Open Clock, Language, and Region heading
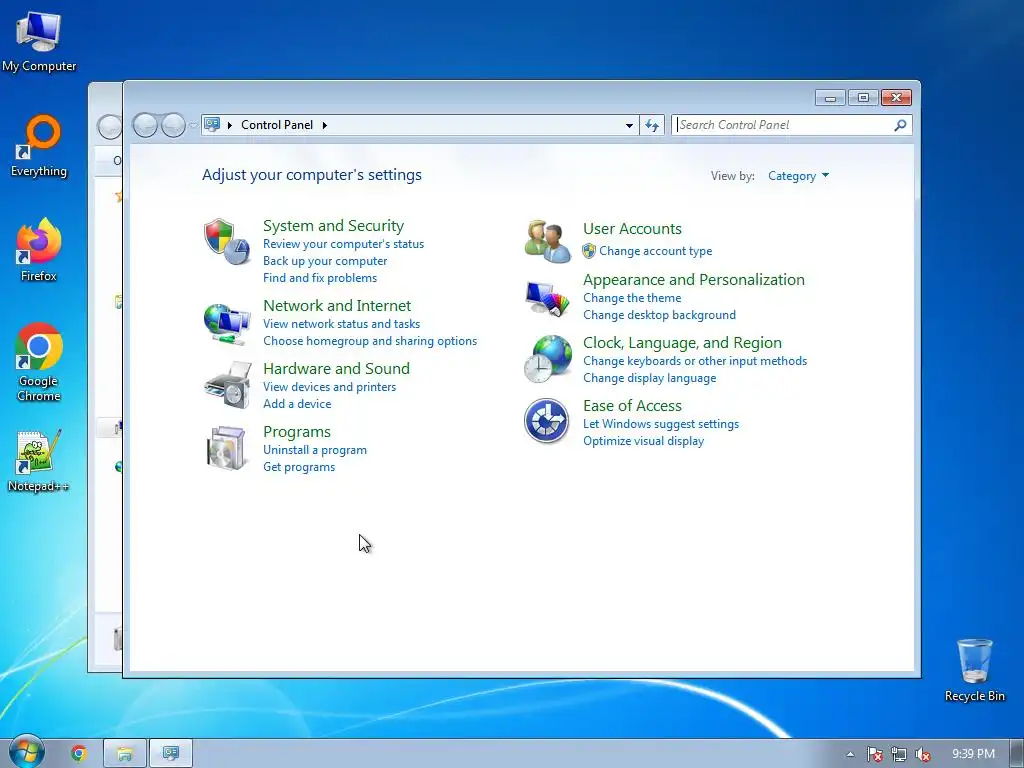The width and height of the screenshot is (1024, 768). [682, 343]
